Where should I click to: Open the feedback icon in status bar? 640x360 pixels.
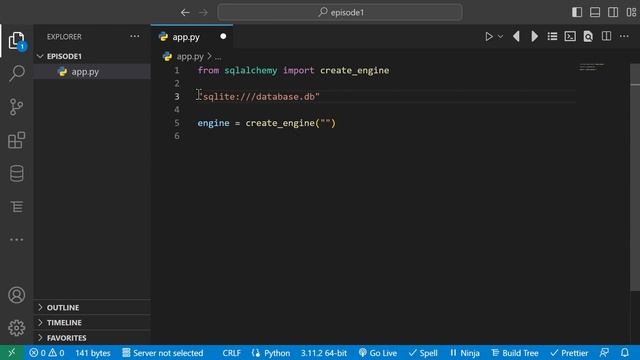[604, 353]
